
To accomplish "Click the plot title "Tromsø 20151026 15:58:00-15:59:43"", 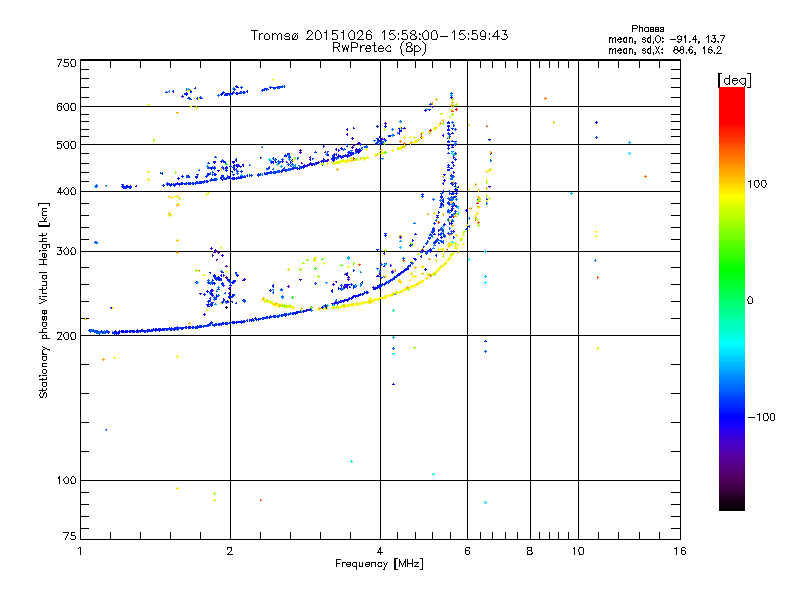I will click(x=379, y=35).
